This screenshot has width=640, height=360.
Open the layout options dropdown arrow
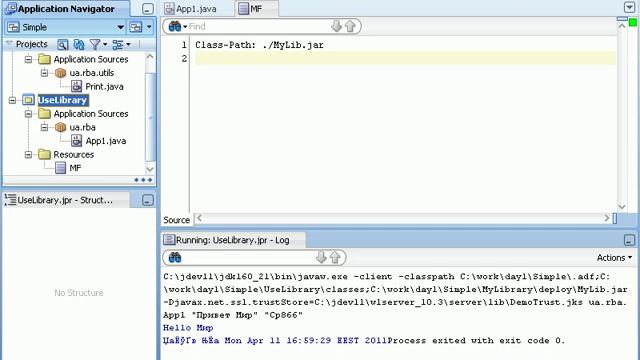128,44
